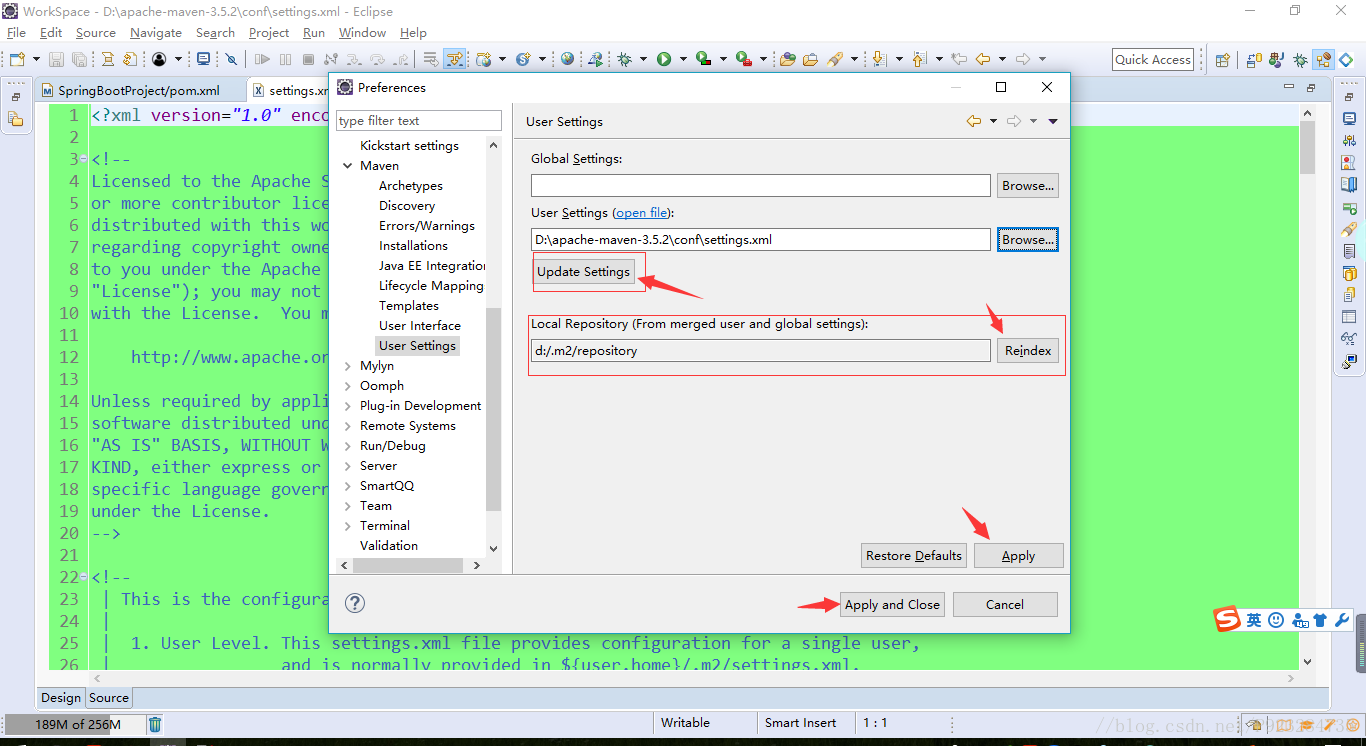
Task: Expand the Team preferences node
Action: (x=348, y=506)
